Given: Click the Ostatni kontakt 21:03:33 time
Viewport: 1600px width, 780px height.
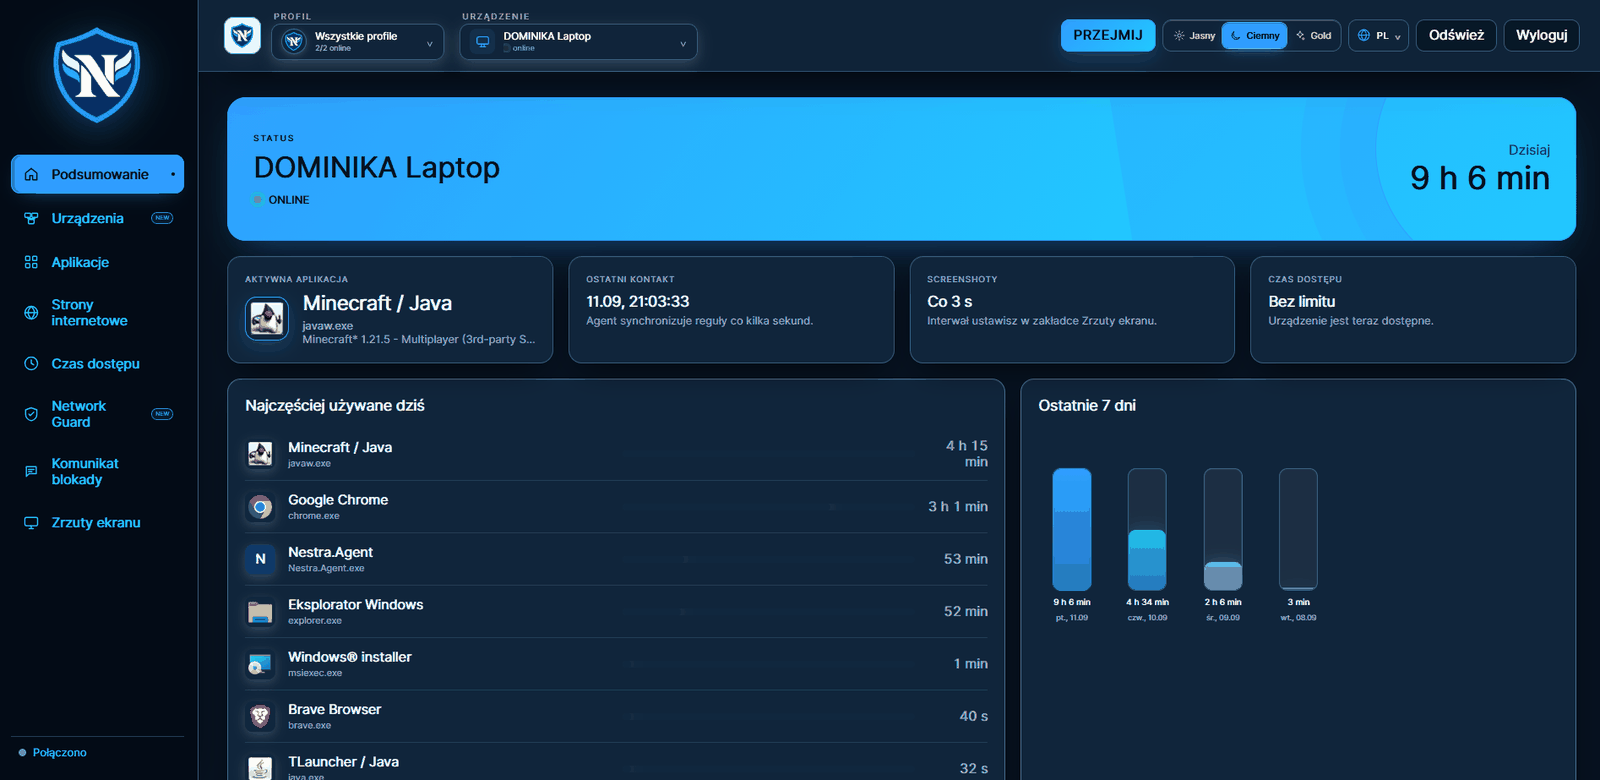Looking at the screenshot, I should (x=638, y=301).
